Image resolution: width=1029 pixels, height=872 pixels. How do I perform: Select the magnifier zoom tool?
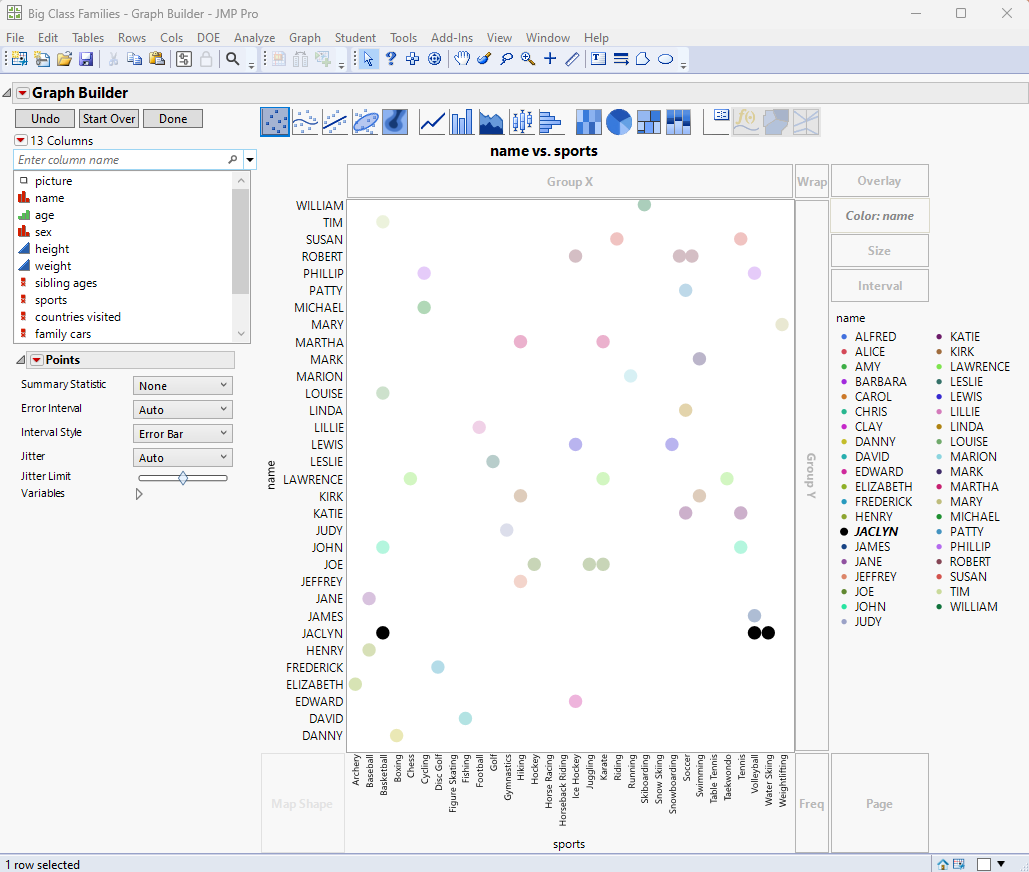527,58
